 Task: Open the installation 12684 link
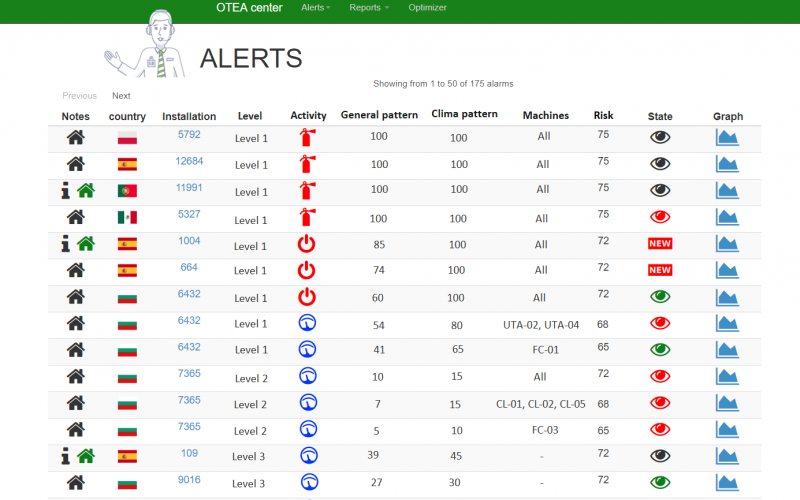189,161
